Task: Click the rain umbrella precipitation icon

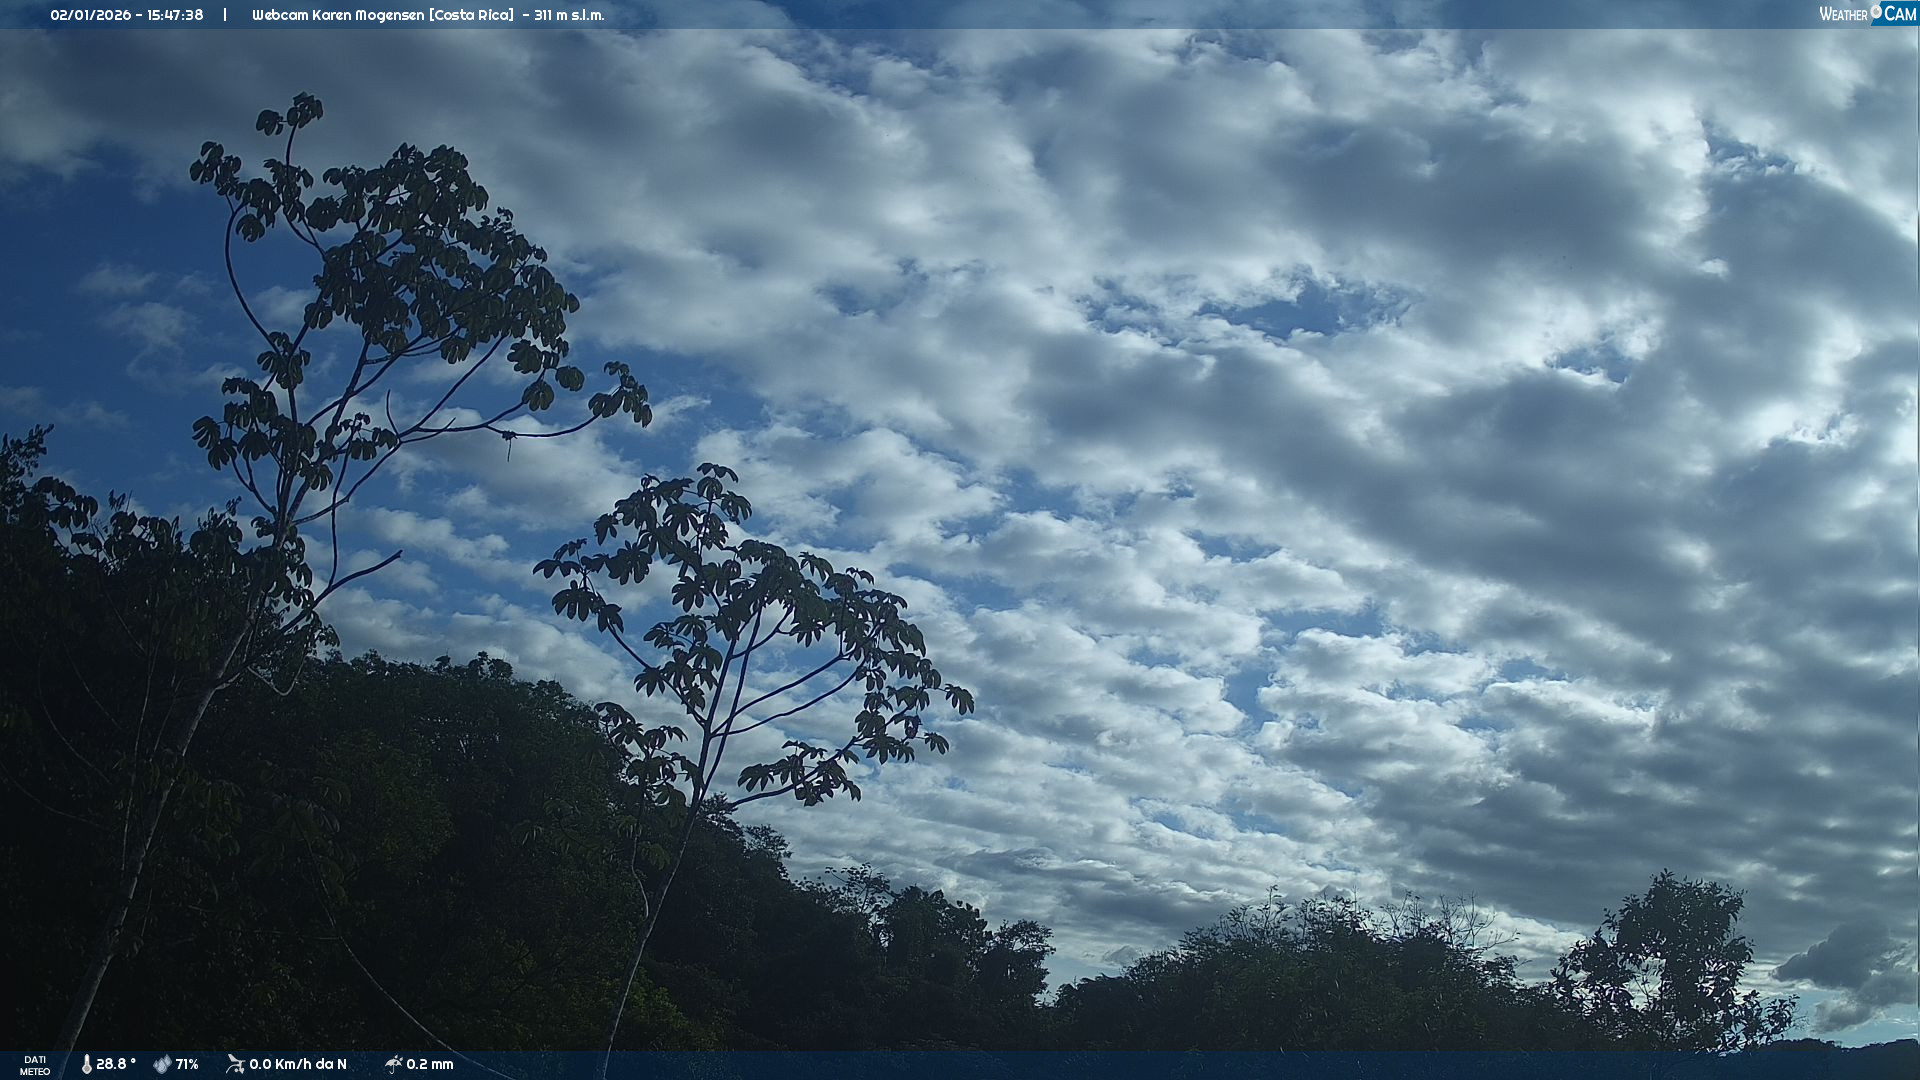Action: click(x=393, y=1064)
